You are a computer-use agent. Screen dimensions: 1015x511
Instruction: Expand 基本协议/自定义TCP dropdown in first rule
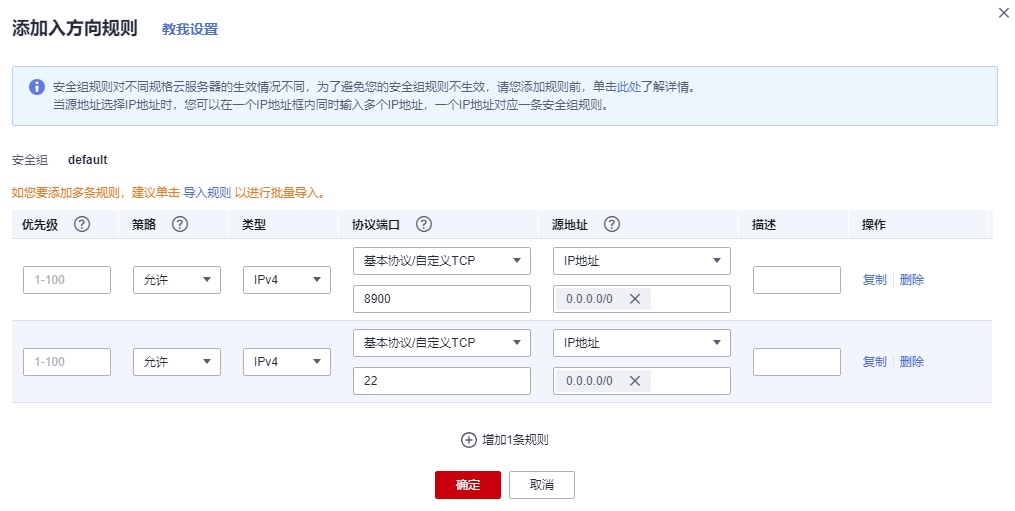point(441,261)
